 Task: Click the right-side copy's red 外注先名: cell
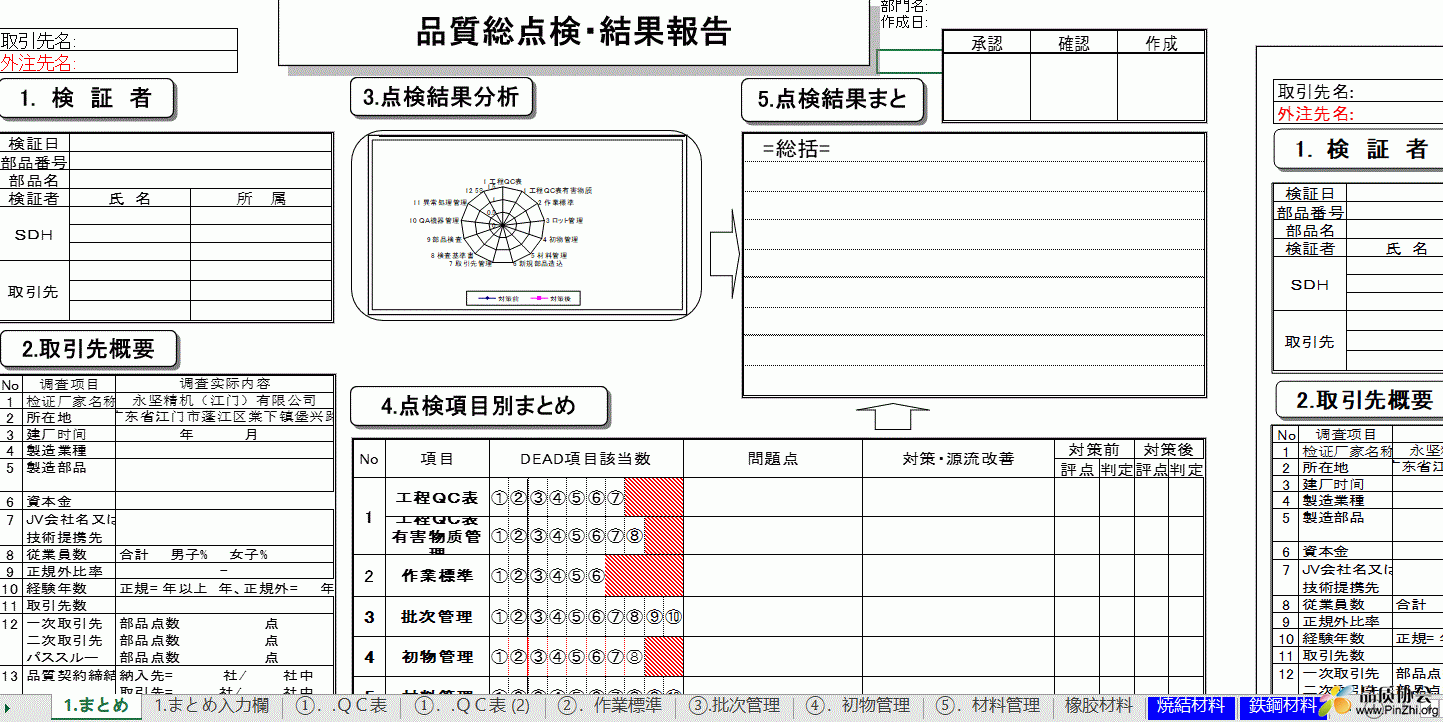pyautogui.click(x=1359, y=113)
